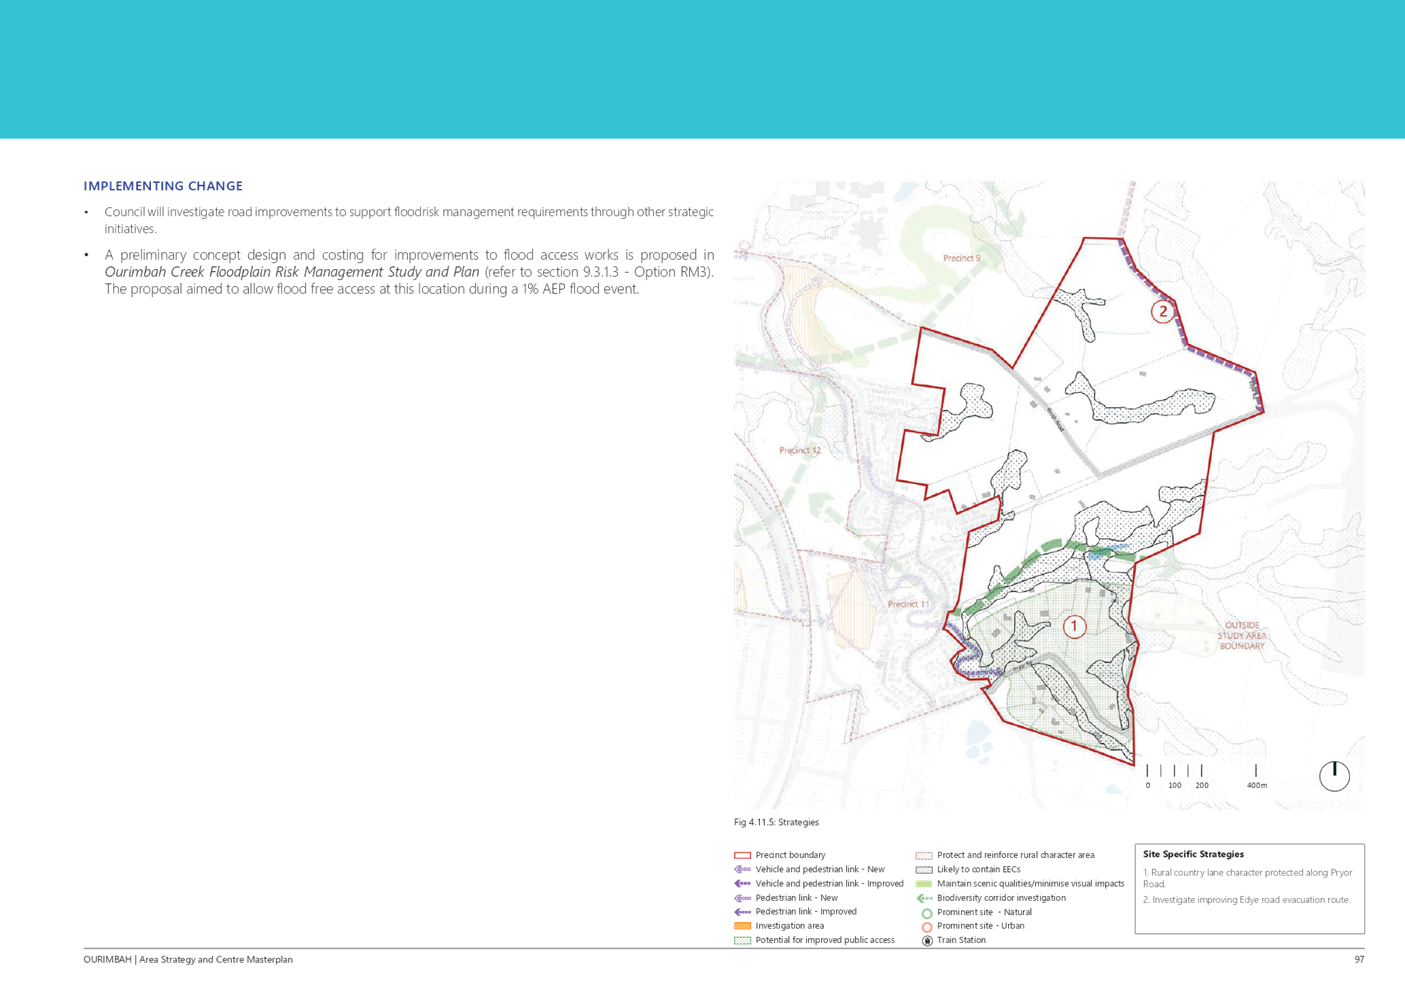This screenshot has width=1405, height=994.
Task: Click the orange Investigation area legend swatch
Action: tap(742, 926)
